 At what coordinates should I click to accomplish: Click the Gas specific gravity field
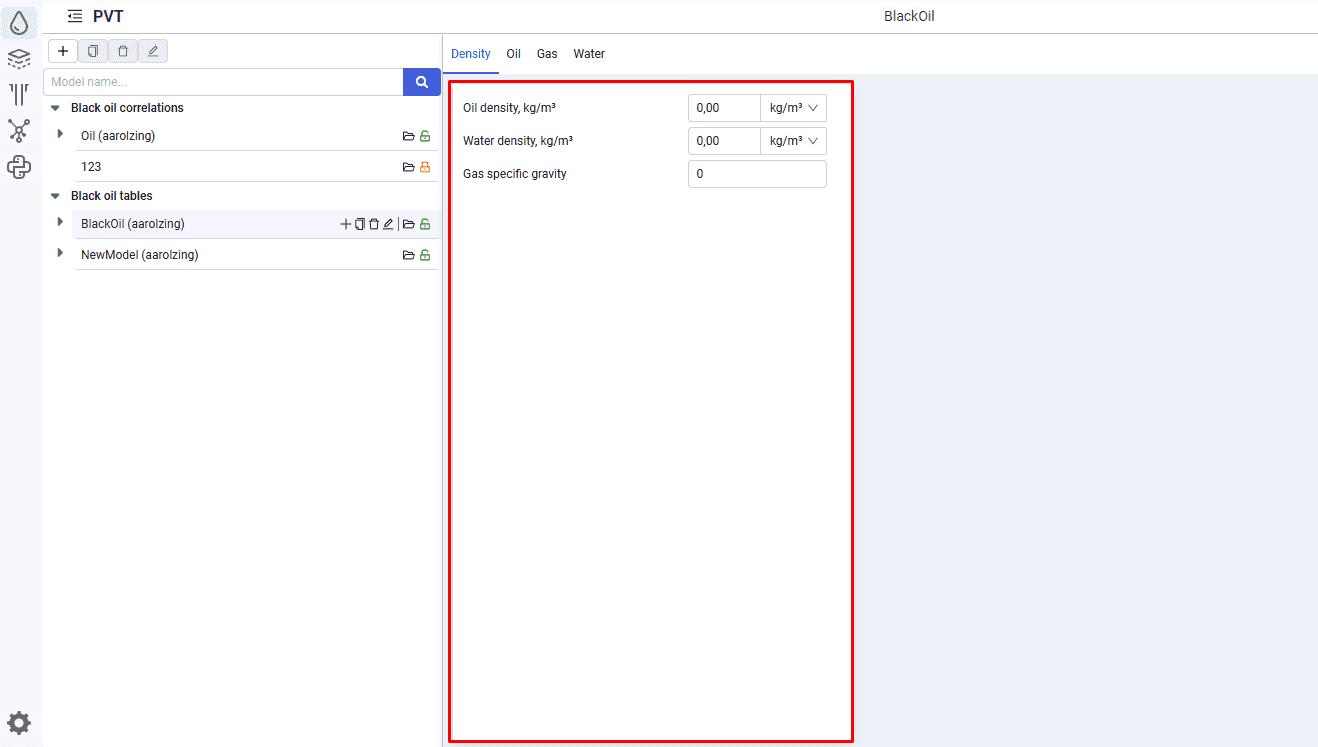coord(757,174)
